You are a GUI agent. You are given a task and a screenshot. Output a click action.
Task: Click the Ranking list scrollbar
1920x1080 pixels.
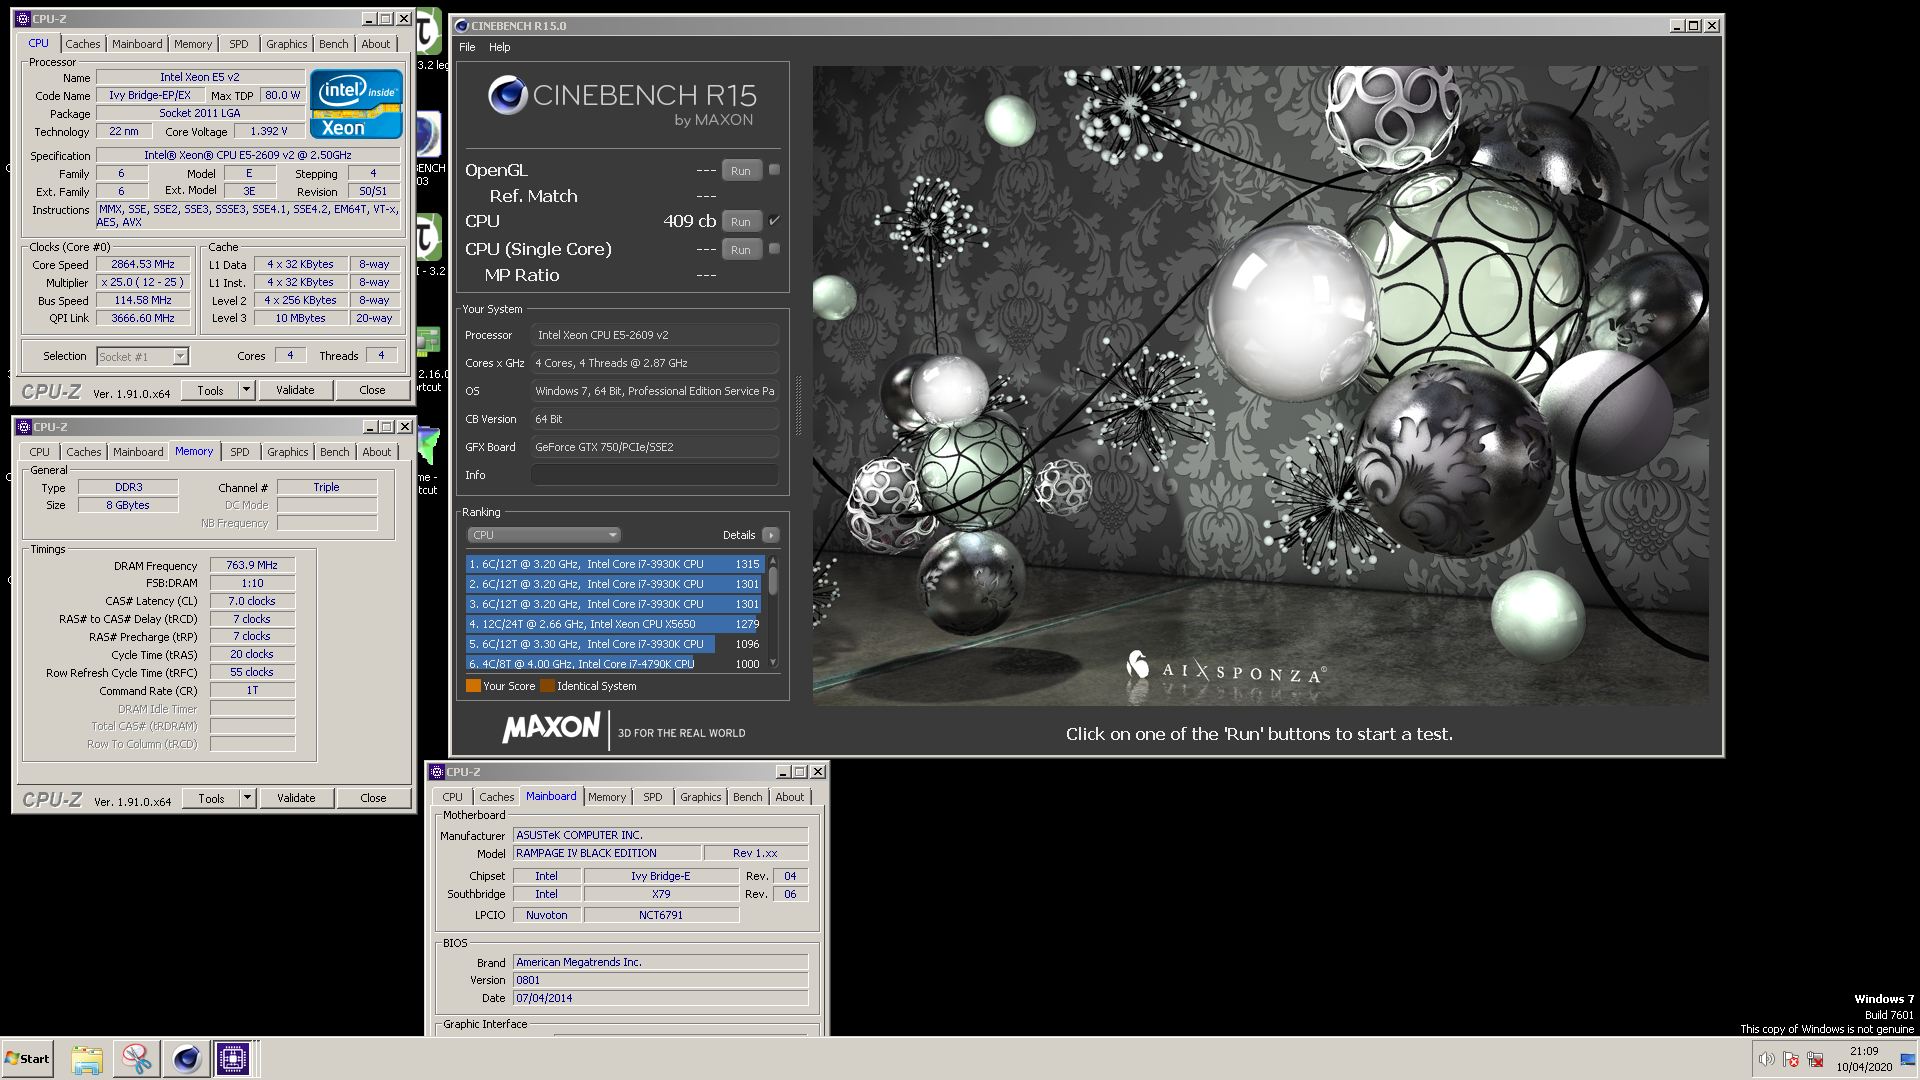tap(772, 613)
